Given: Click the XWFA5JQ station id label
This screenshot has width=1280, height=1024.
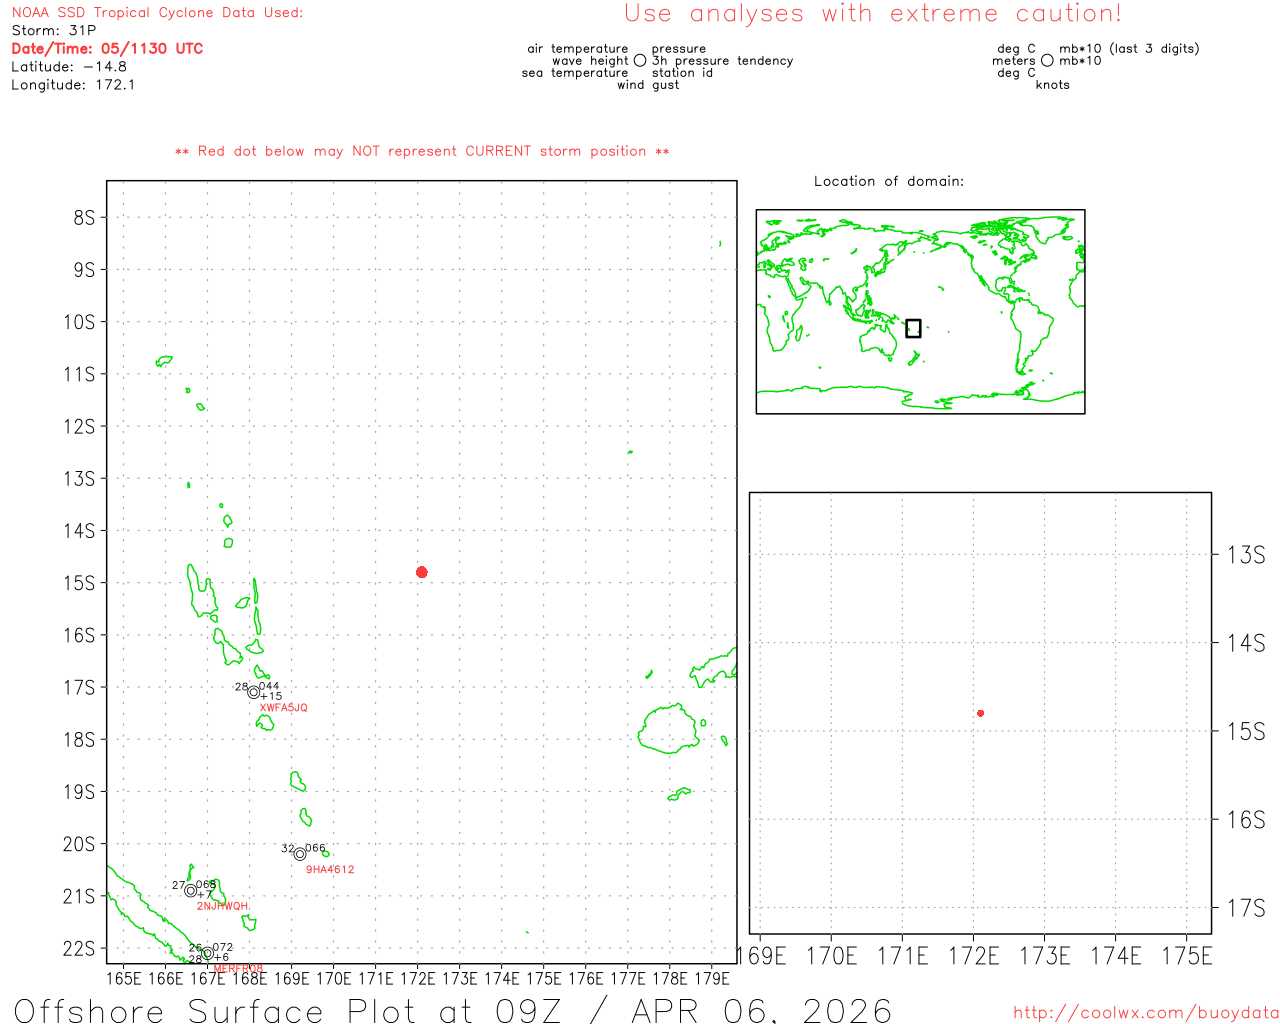Looking at the screenshot, I should (x=284, y=708).
